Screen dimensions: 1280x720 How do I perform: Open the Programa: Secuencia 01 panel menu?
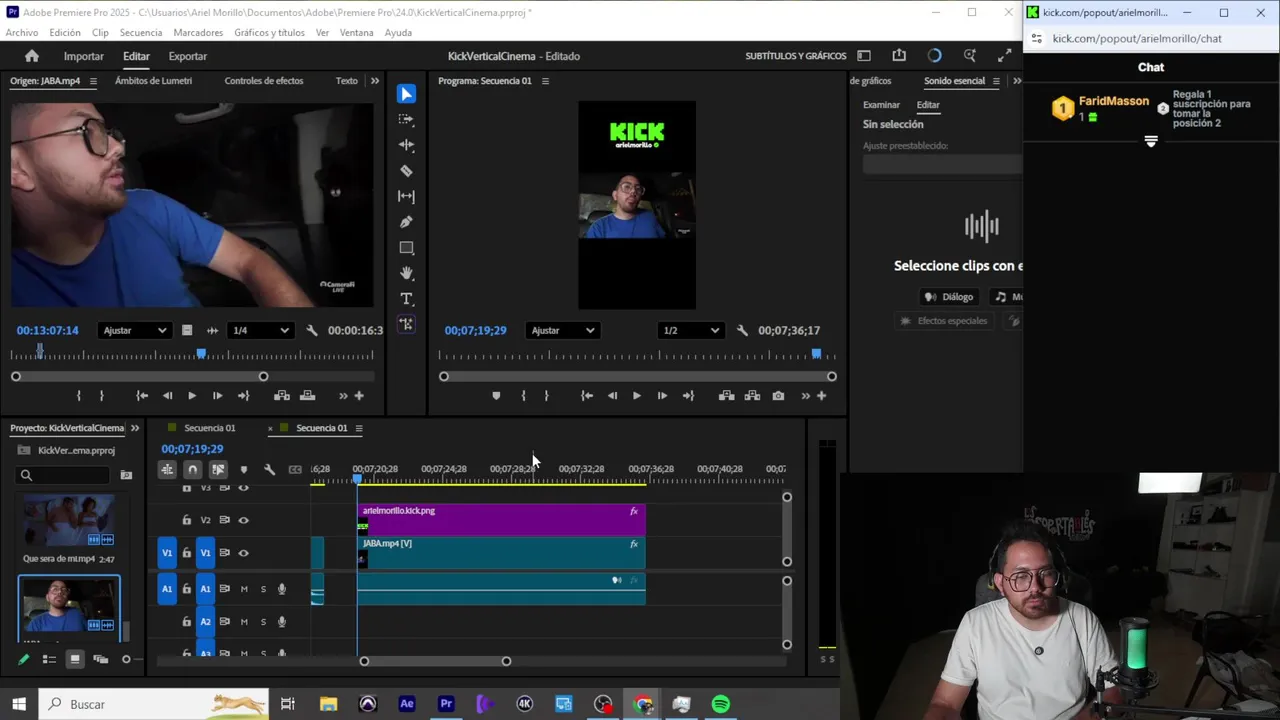tap(545, 81)
